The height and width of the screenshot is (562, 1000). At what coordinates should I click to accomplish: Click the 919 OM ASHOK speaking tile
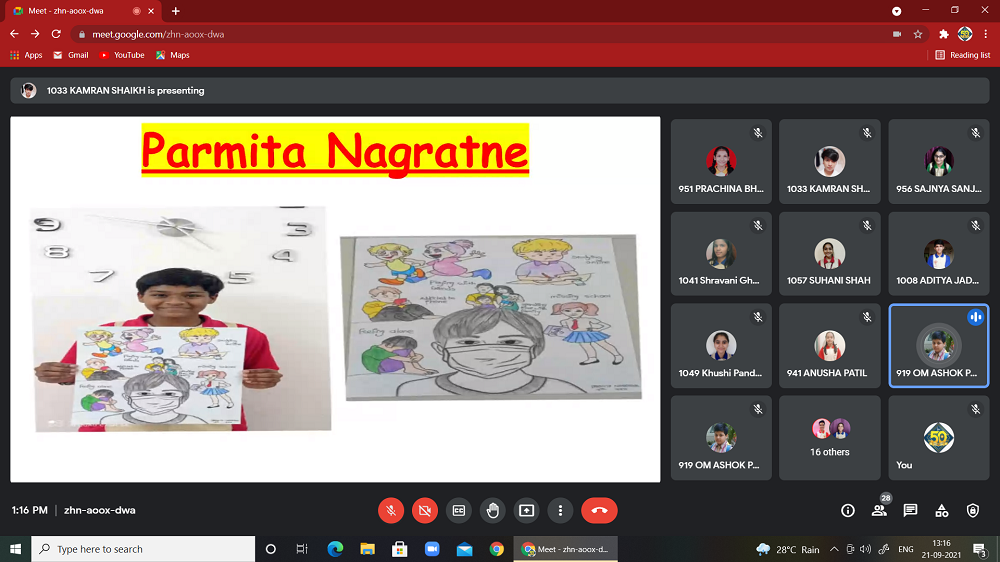pos(938,346)
